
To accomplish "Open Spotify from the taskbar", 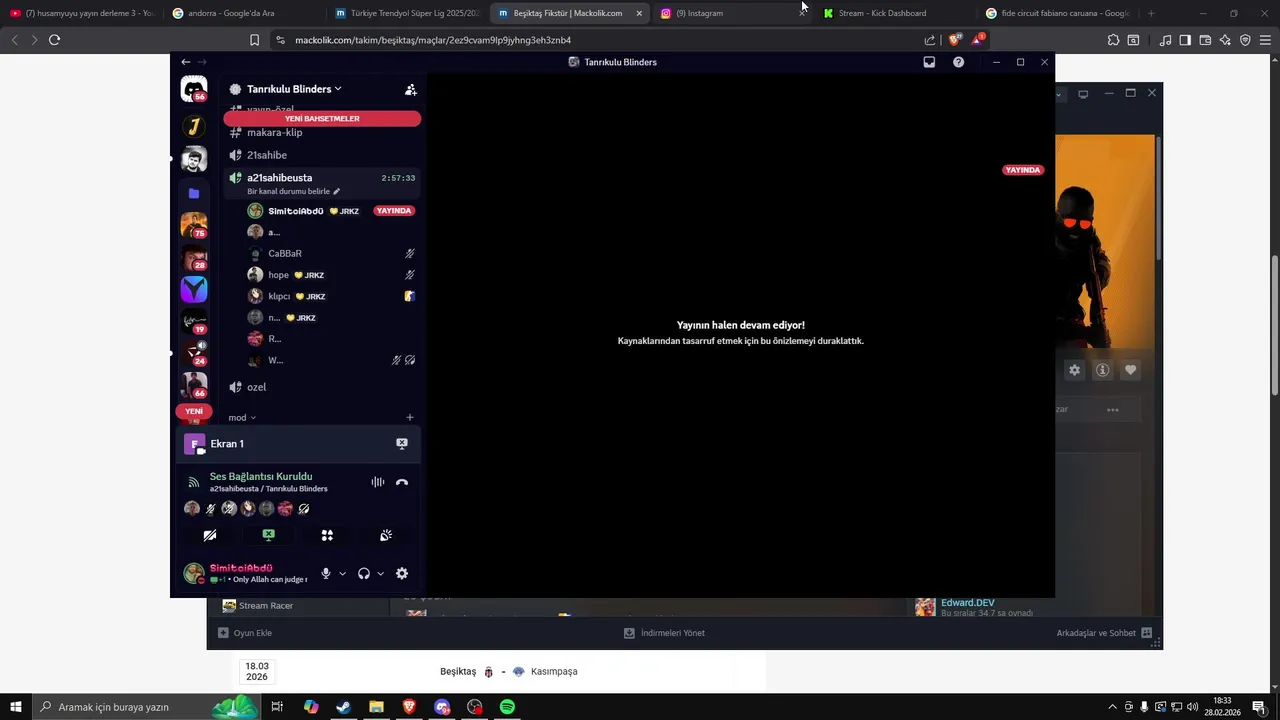I will click(x=507, y=707).
